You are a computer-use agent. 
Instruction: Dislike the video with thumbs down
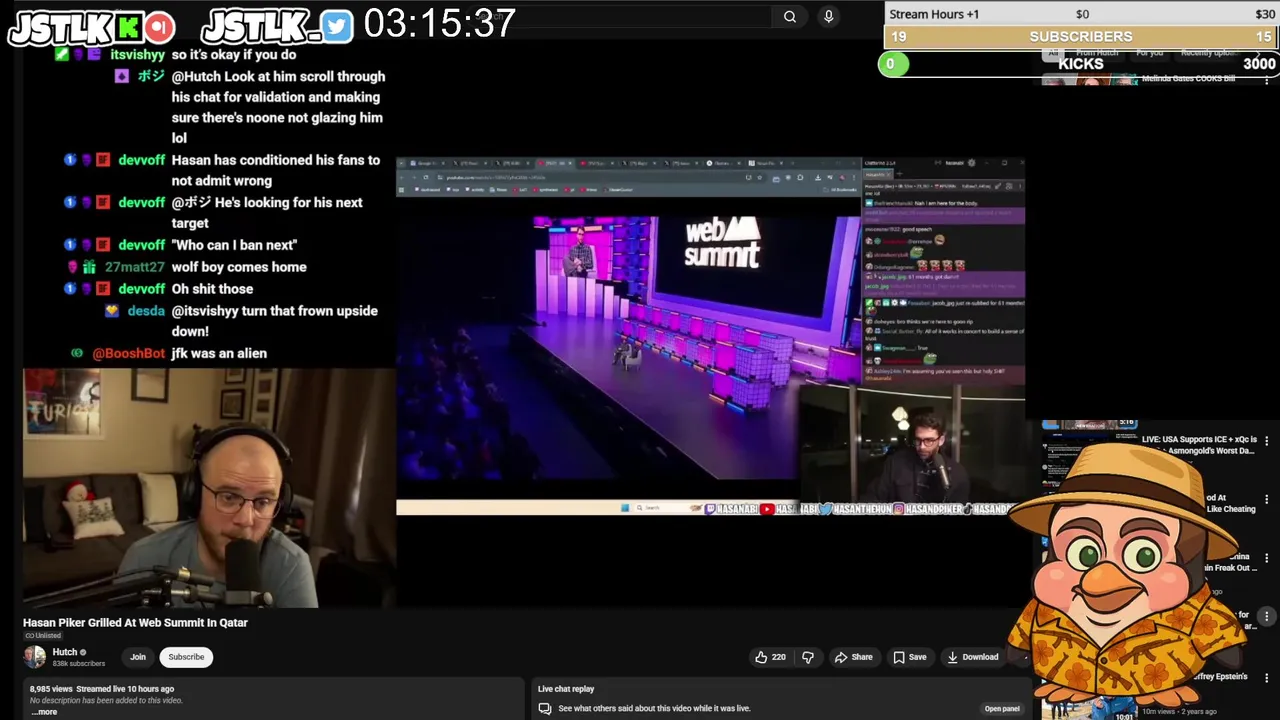click(808, 657)
